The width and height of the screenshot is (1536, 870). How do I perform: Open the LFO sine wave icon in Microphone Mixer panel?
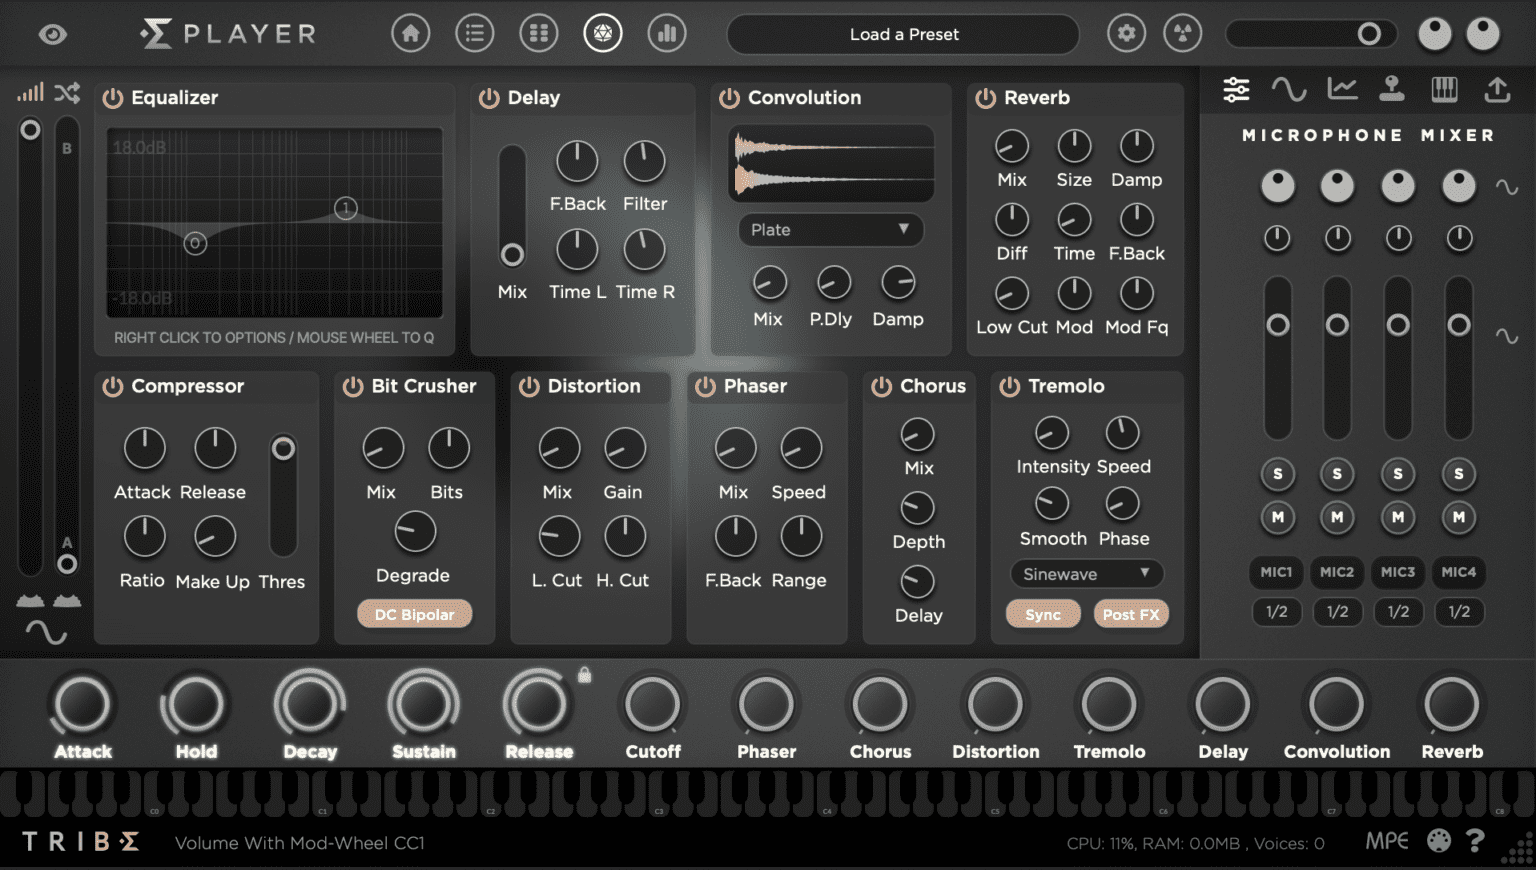coord(1290,89)
